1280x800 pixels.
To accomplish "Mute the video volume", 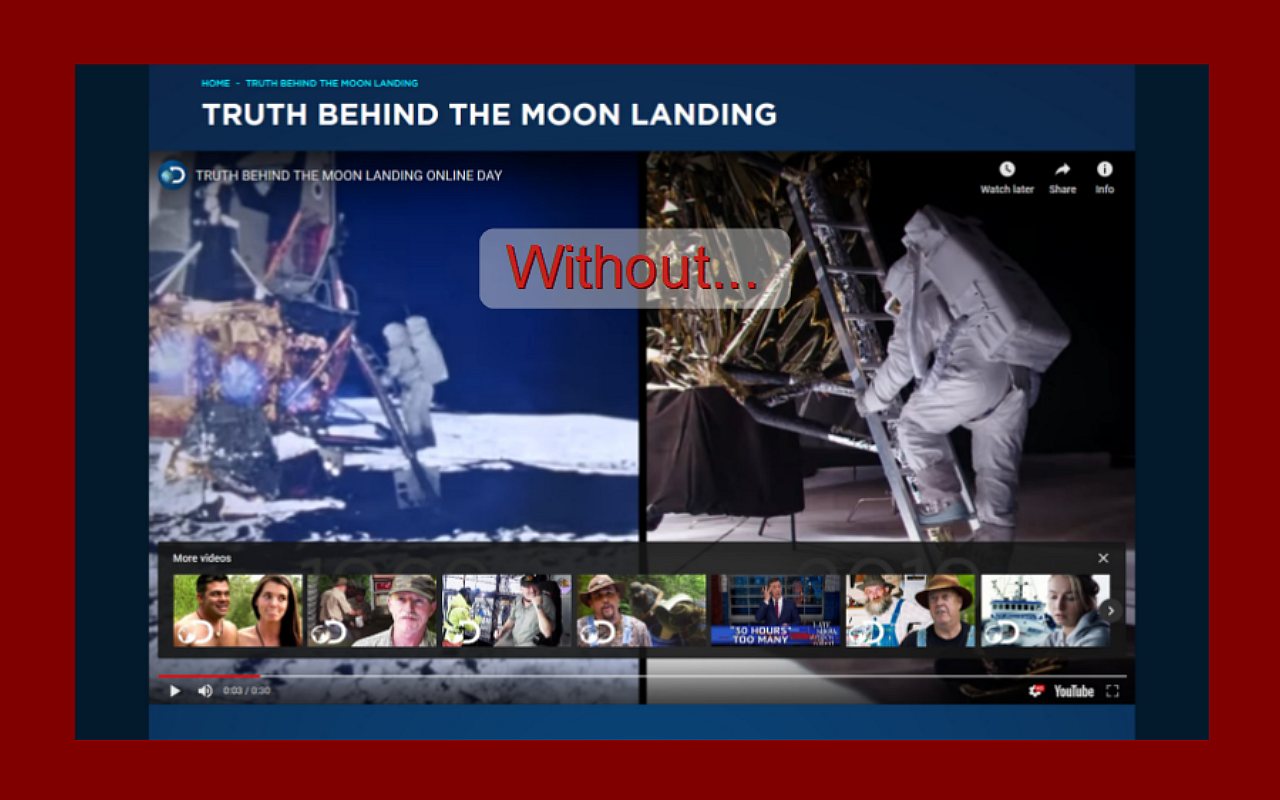I will click(205, 691).
